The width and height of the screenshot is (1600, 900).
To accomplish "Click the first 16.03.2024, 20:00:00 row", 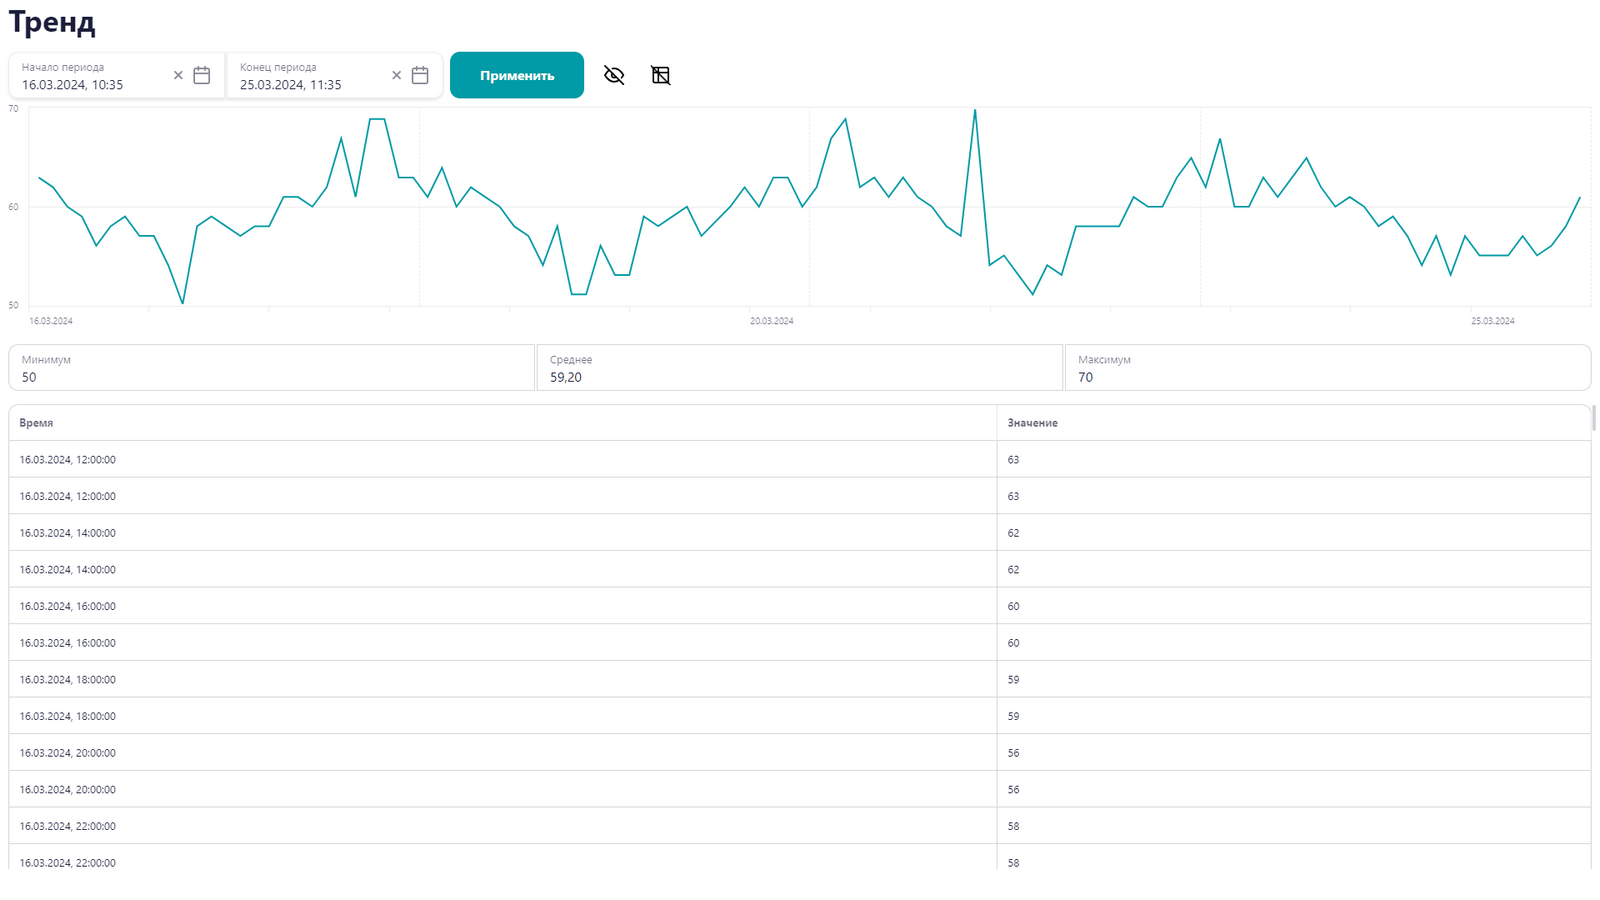I will point(500,753).
